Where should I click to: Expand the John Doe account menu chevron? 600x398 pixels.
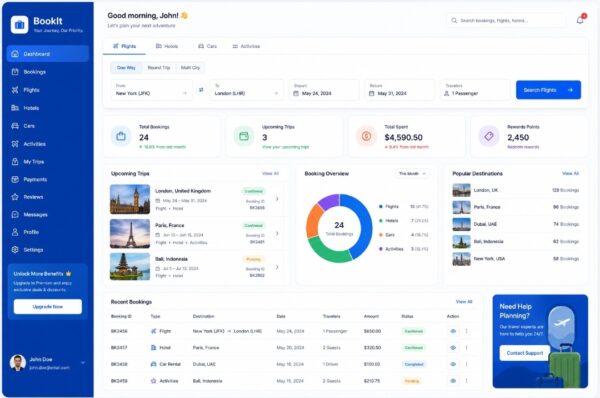pyautogui.click(x=83, y=363)
